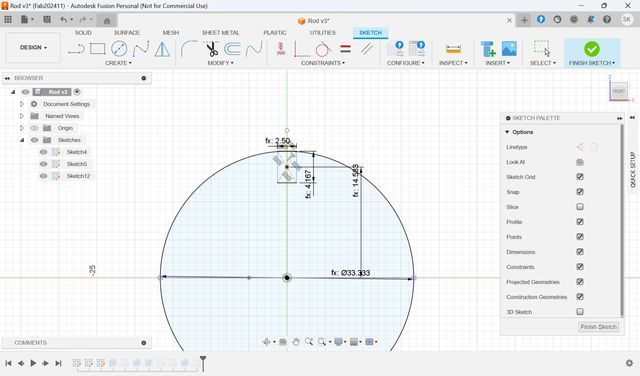Open the CONFIGURE dropdown menu
Screen dimensions: 640x376
point(406,63)
